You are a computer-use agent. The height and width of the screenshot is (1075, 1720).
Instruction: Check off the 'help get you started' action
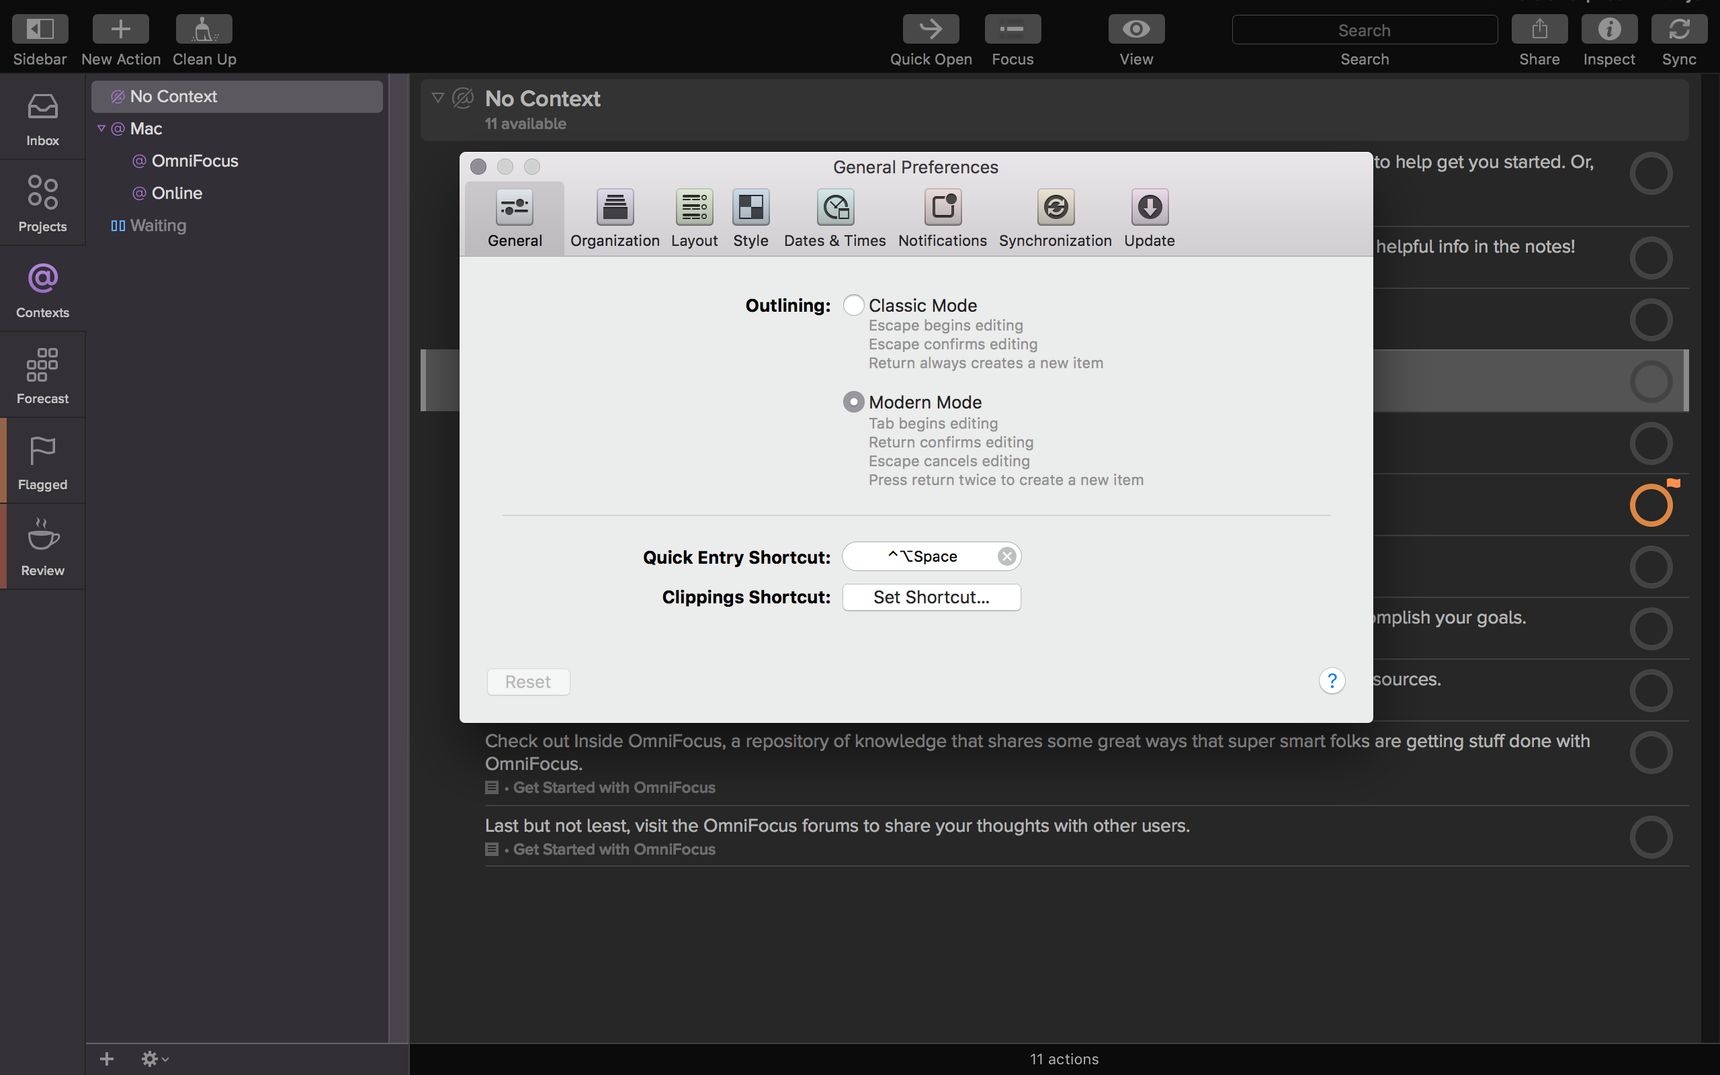[1651, 174]
